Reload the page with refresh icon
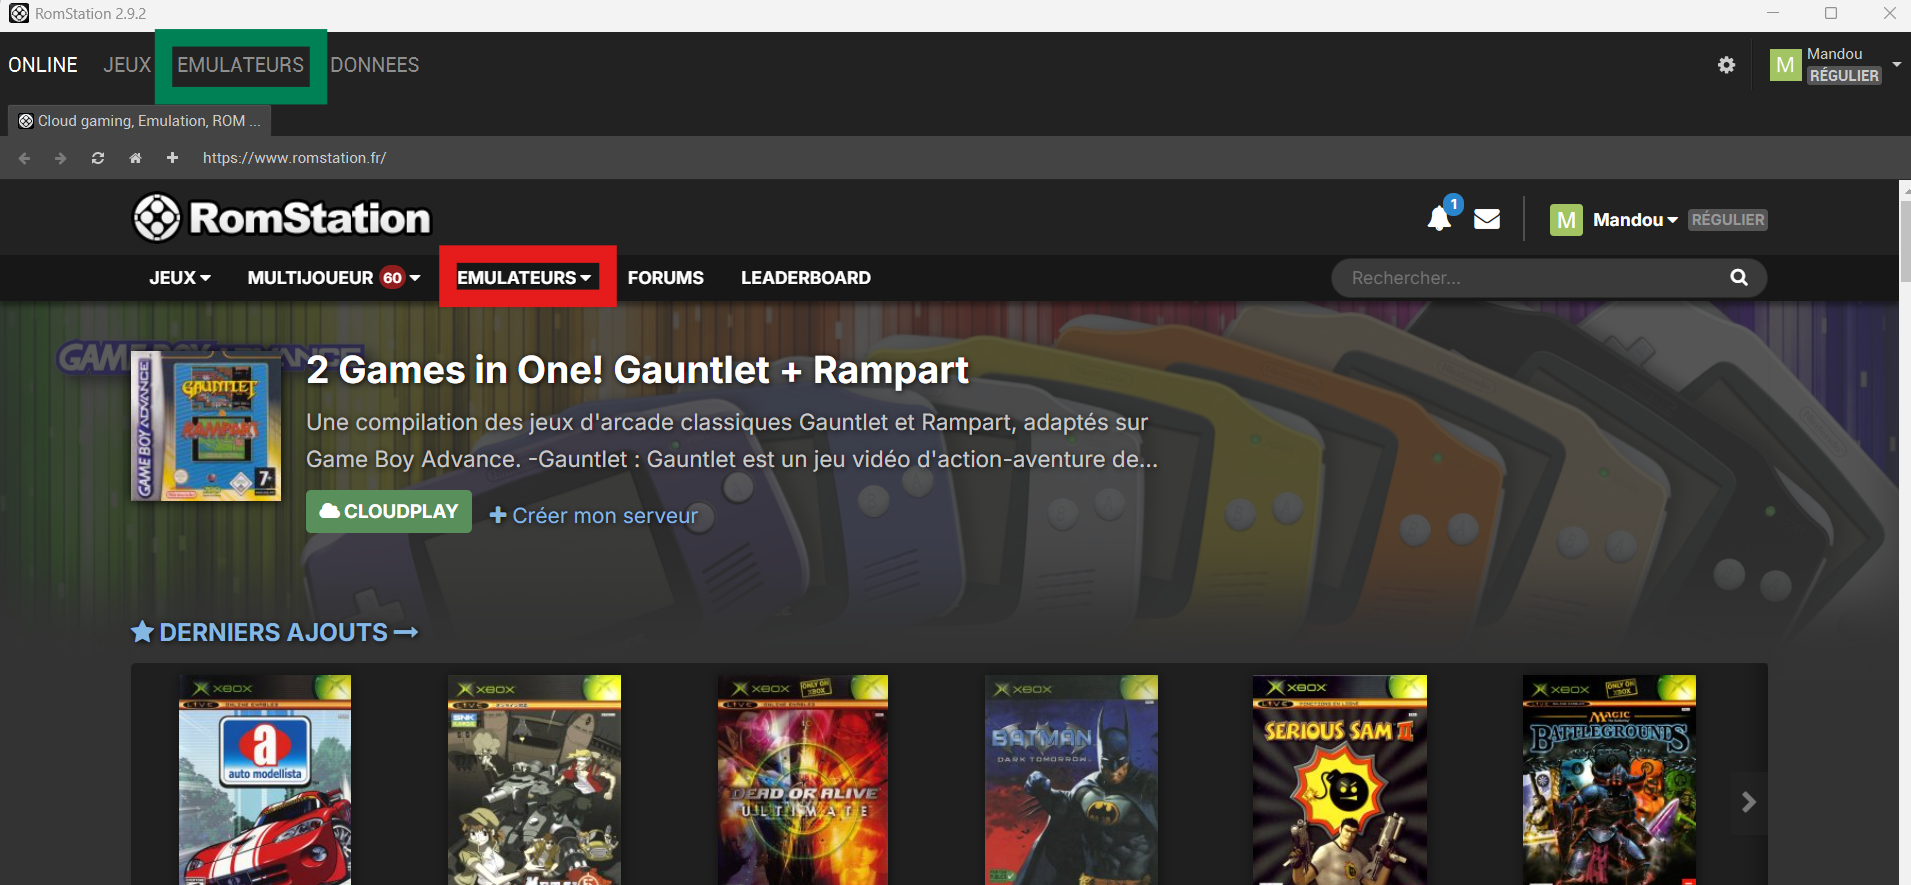The width and height of the screenshot is (1911, 885). click(x=98, y=158)
